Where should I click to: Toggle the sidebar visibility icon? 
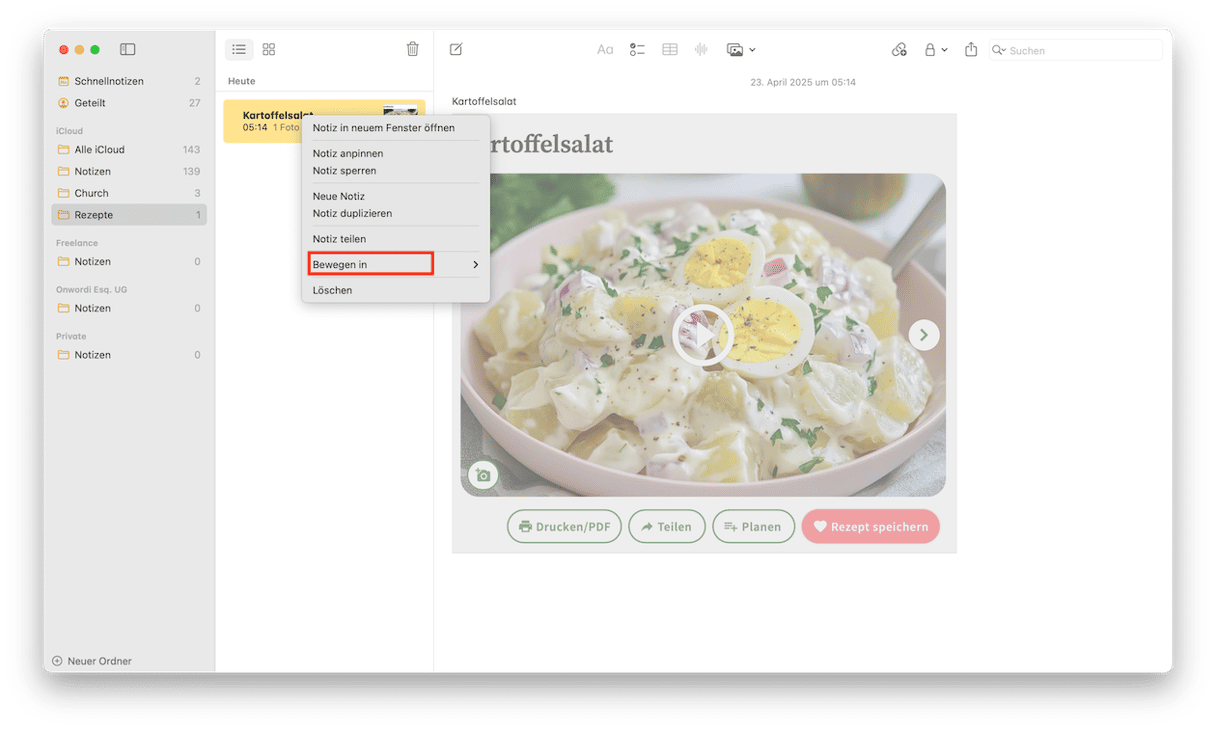click(127, 49)
